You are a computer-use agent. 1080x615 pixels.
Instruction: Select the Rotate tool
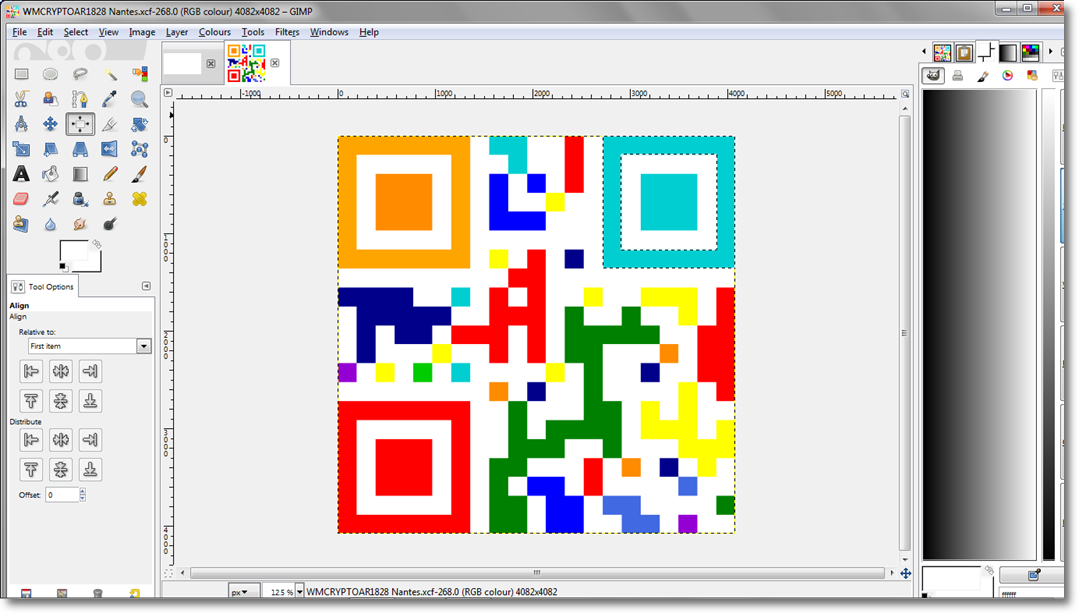click(x=139, y=124)
